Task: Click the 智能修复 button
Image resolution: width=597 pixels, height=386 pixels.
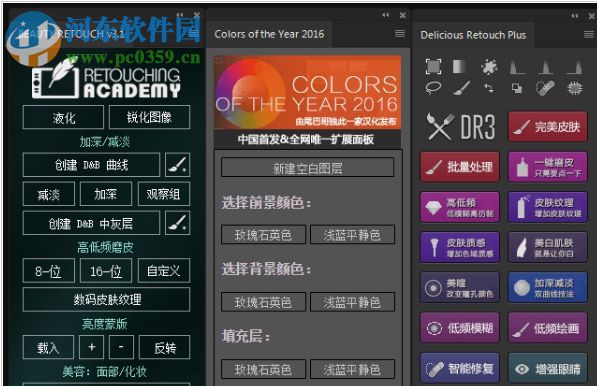Action: coord(460,368)
